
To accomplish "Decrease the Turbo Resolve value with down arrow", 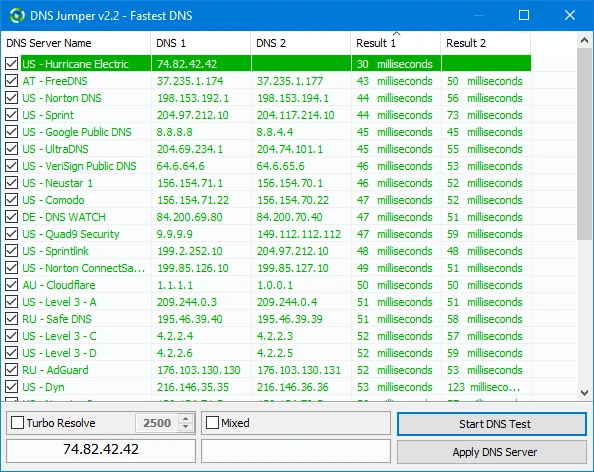I will tap(186, 427).
